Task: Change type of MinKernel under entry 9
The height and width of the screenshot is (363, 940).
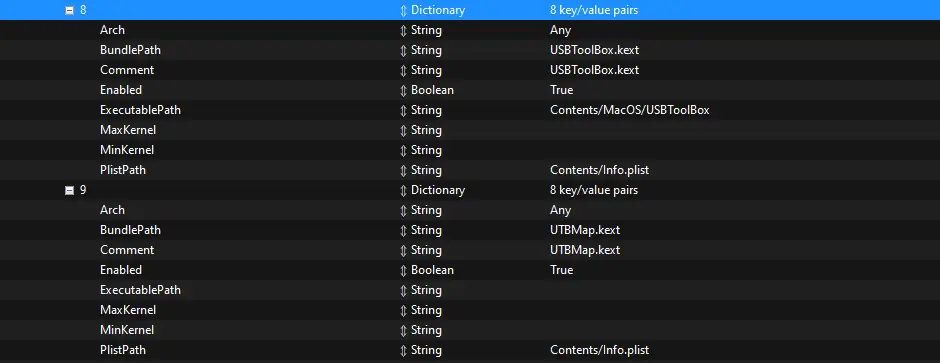Action: click(403, 330)
